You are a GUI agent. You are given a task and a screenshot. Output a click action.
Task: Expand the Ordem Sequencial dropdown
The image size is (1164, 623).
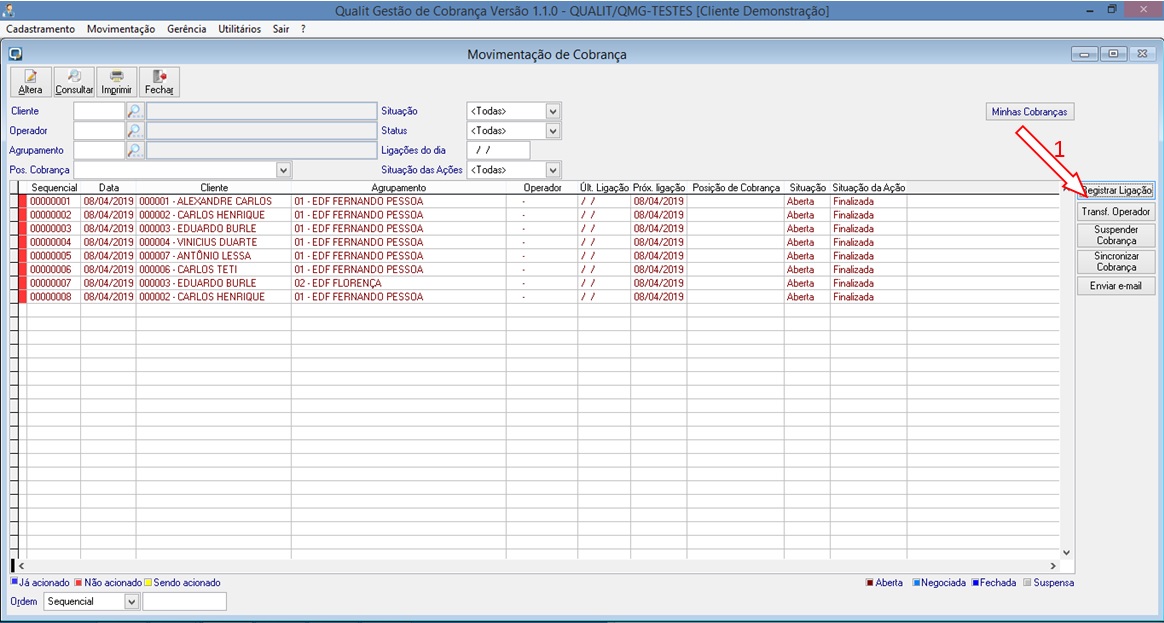tap(132, 601)
